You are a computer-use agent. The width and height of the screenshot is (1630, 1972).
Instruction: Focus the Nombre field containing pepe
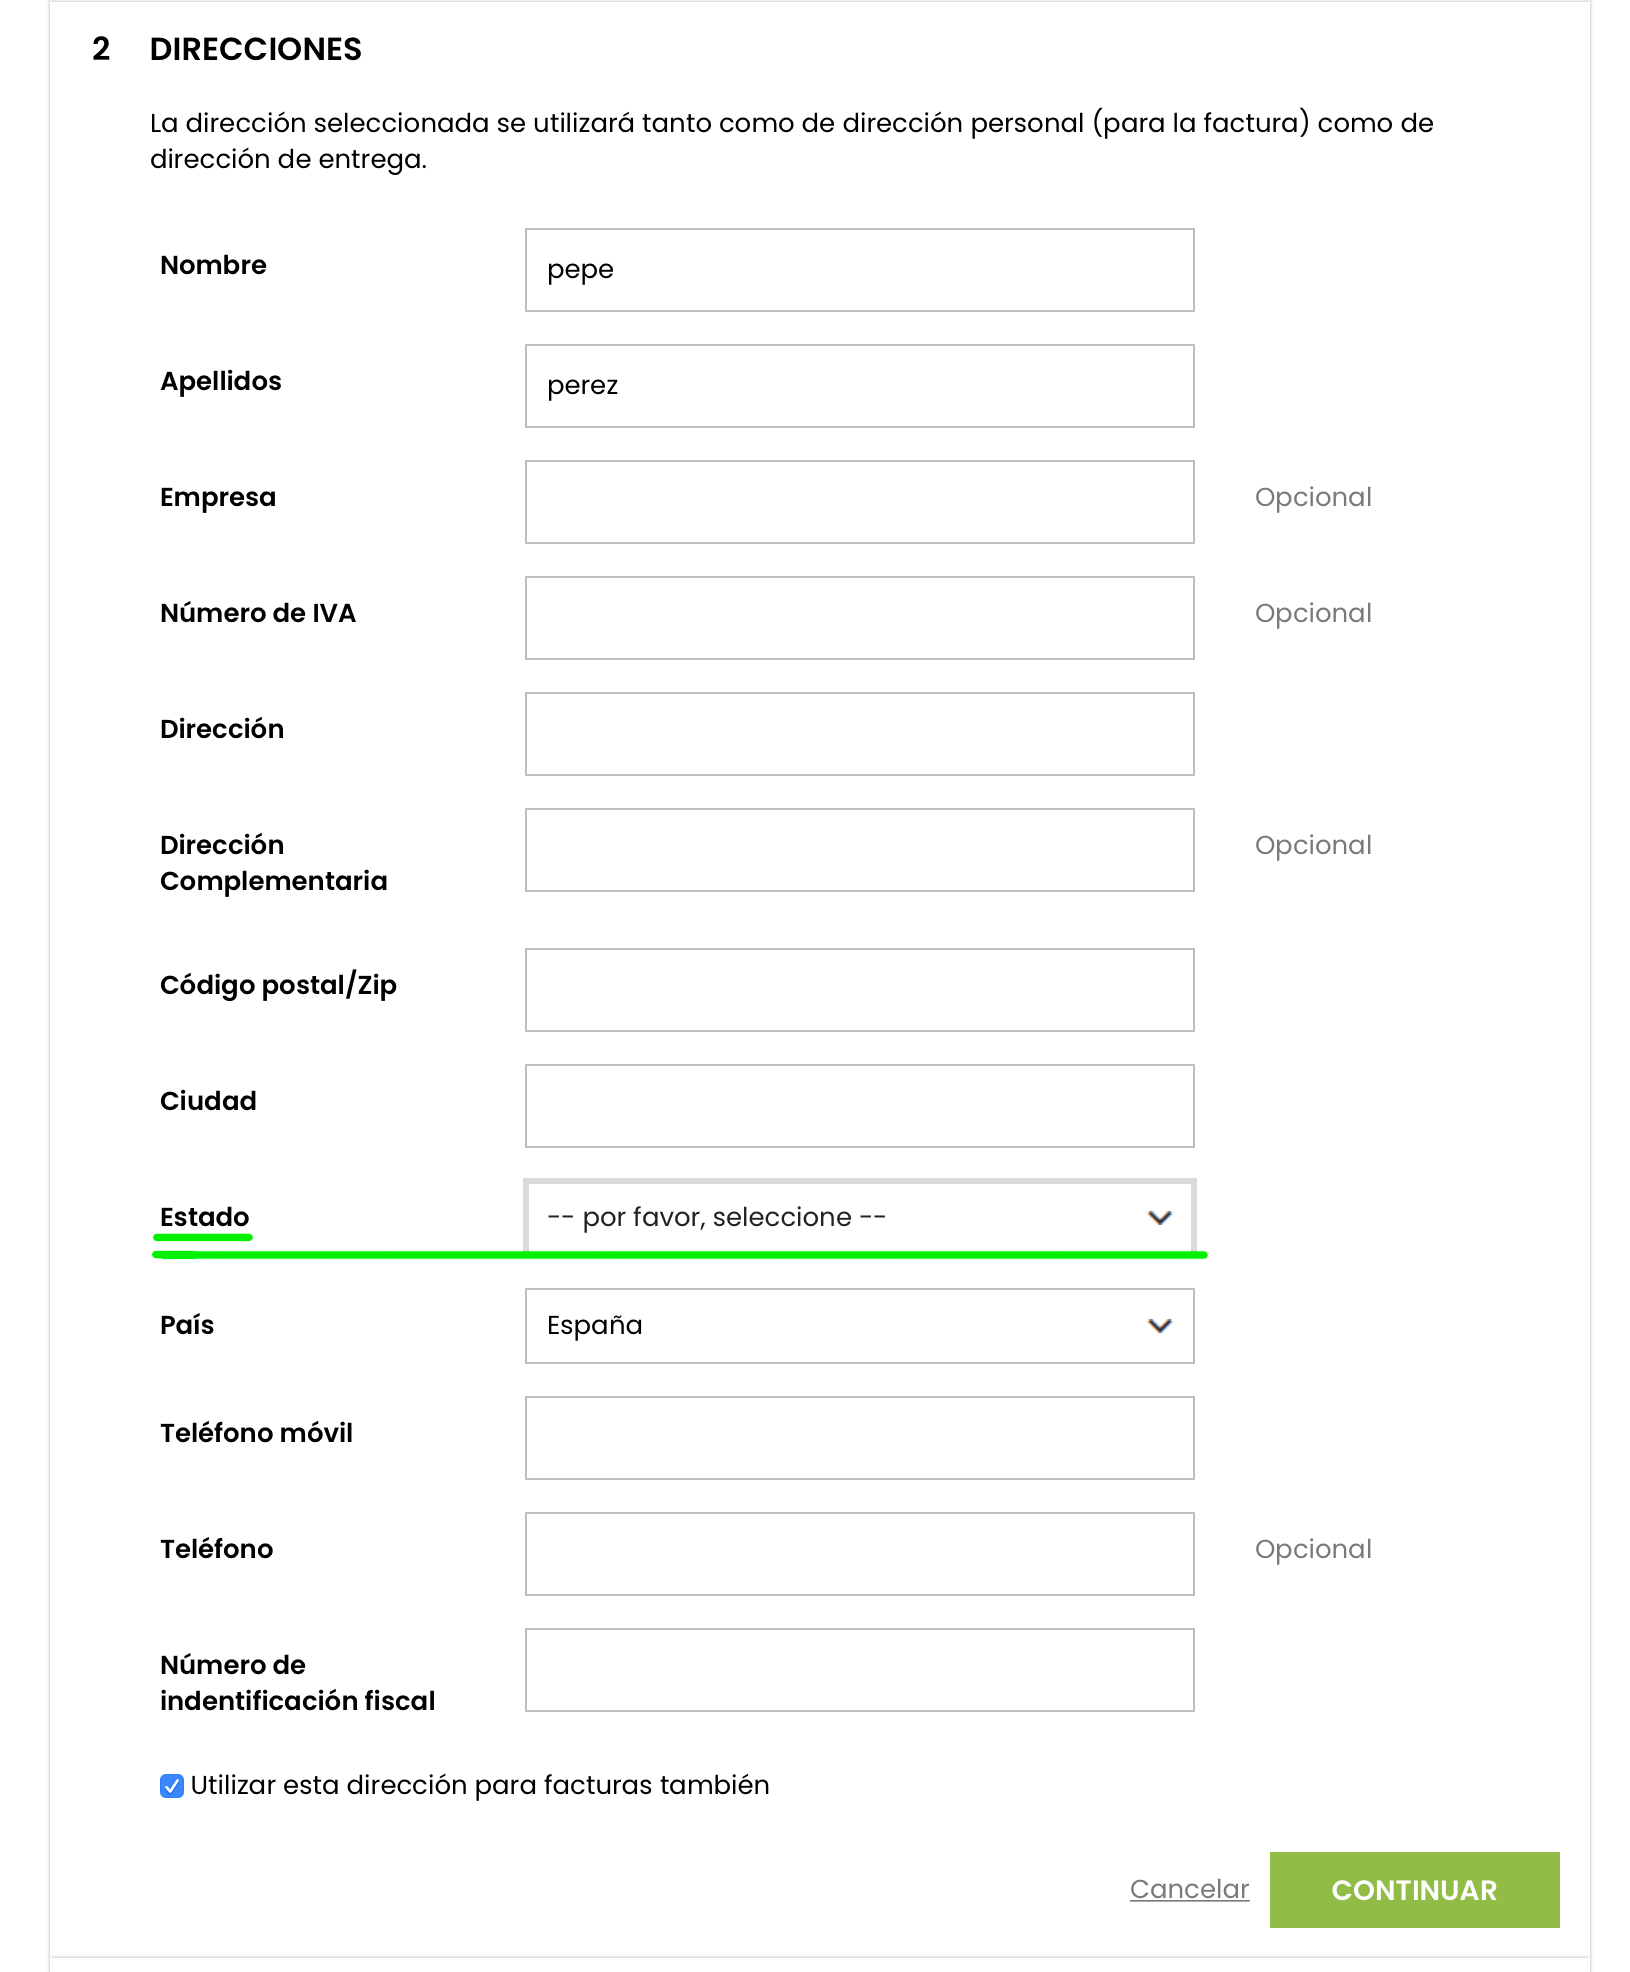860,270
